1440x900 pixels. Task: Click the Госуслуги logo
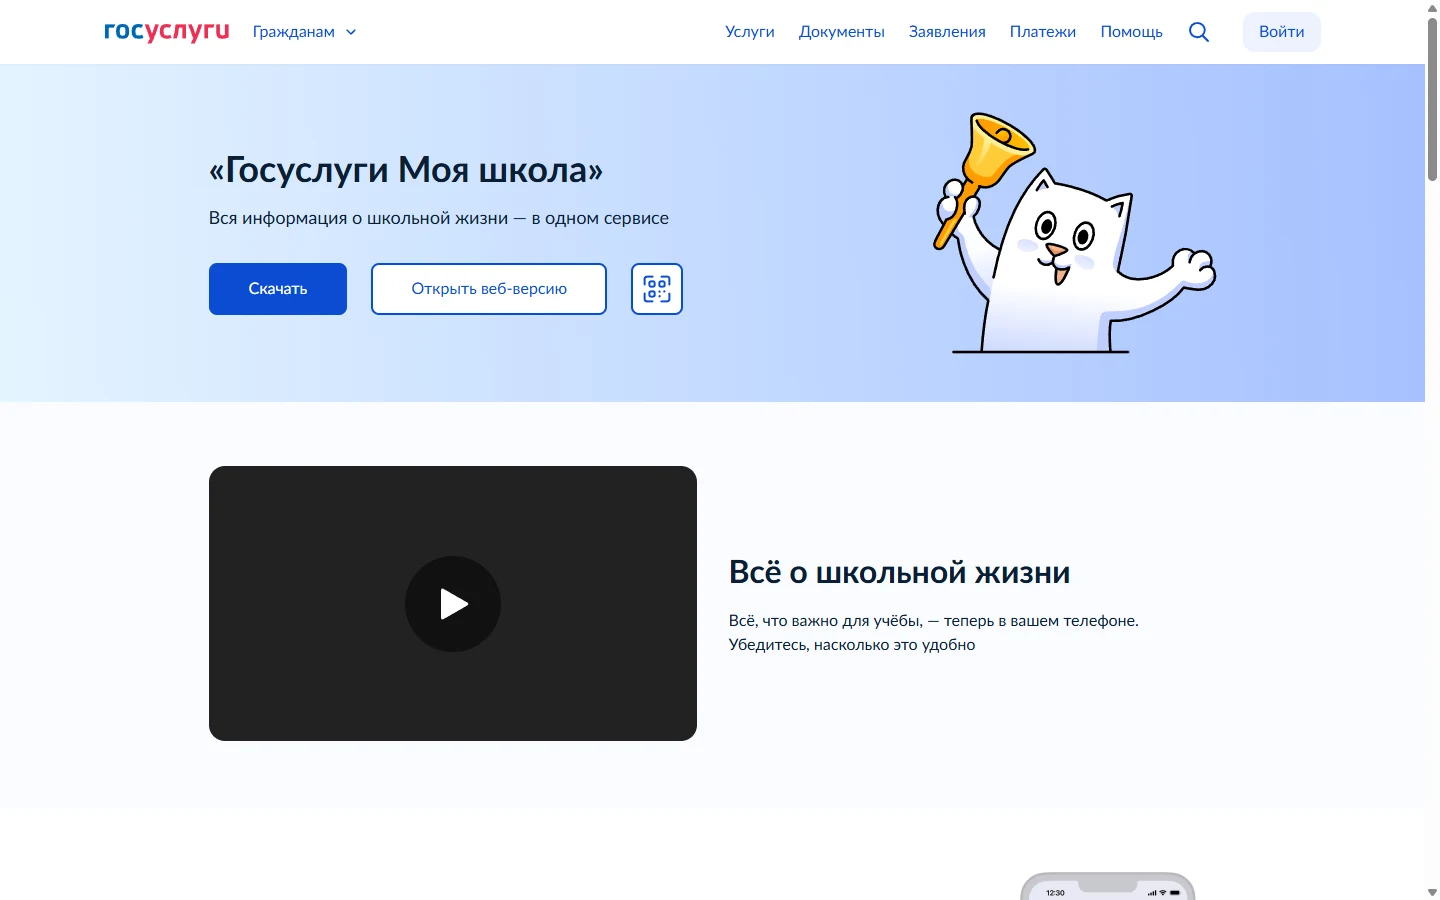pos(167,32)
